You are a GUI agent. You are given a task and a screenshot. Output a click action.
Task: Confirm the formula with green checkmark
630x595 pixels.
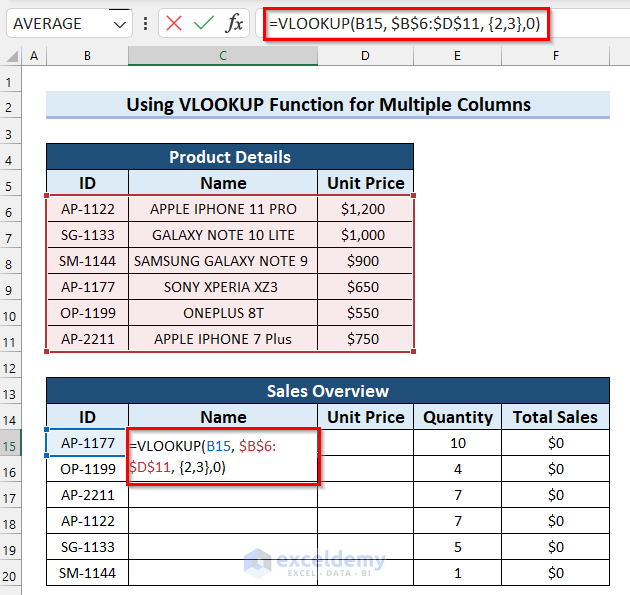[204, 23]
